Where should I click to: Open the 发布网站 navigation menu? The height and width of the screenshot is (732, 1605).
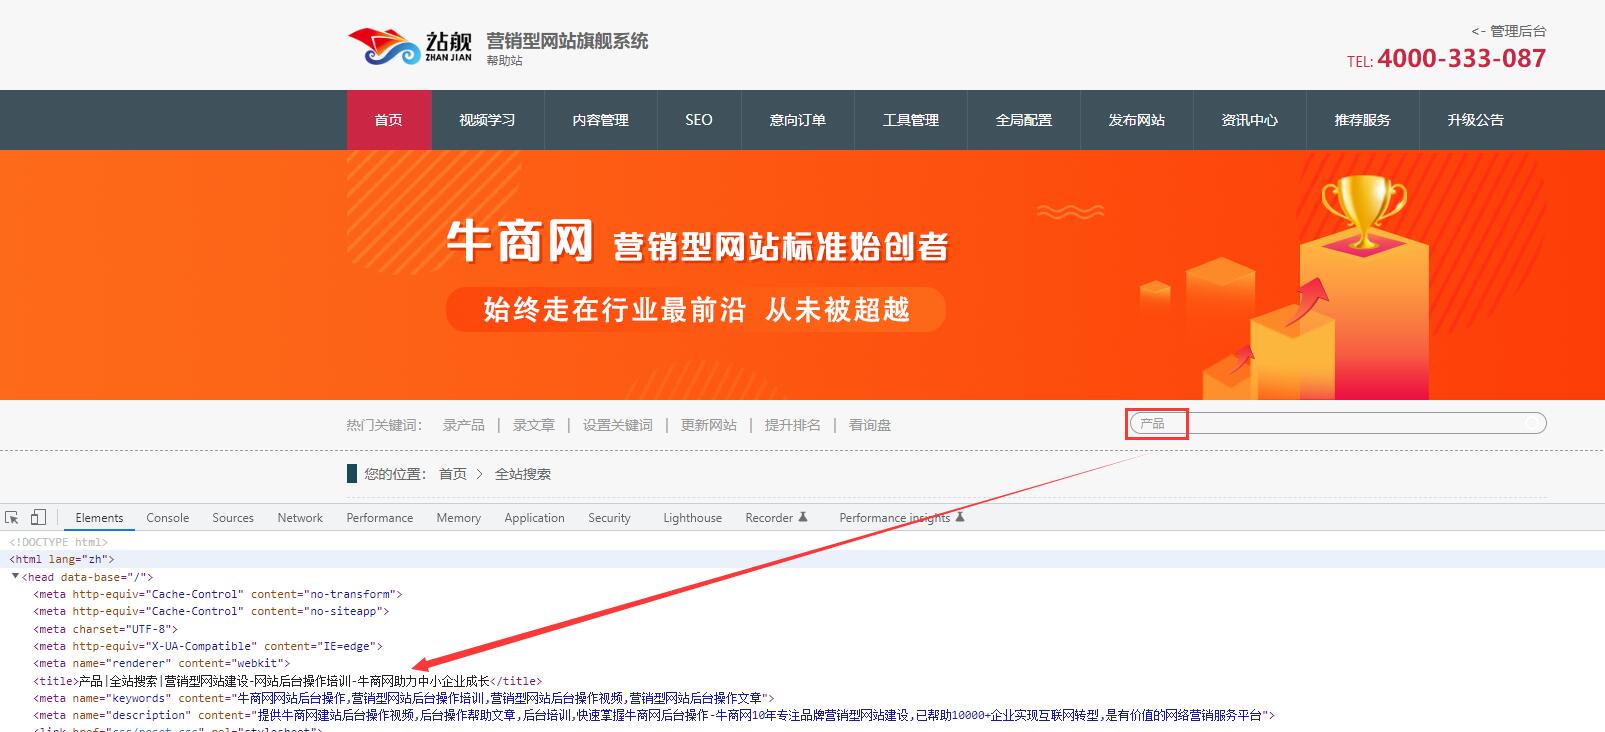coord(1137,120)
